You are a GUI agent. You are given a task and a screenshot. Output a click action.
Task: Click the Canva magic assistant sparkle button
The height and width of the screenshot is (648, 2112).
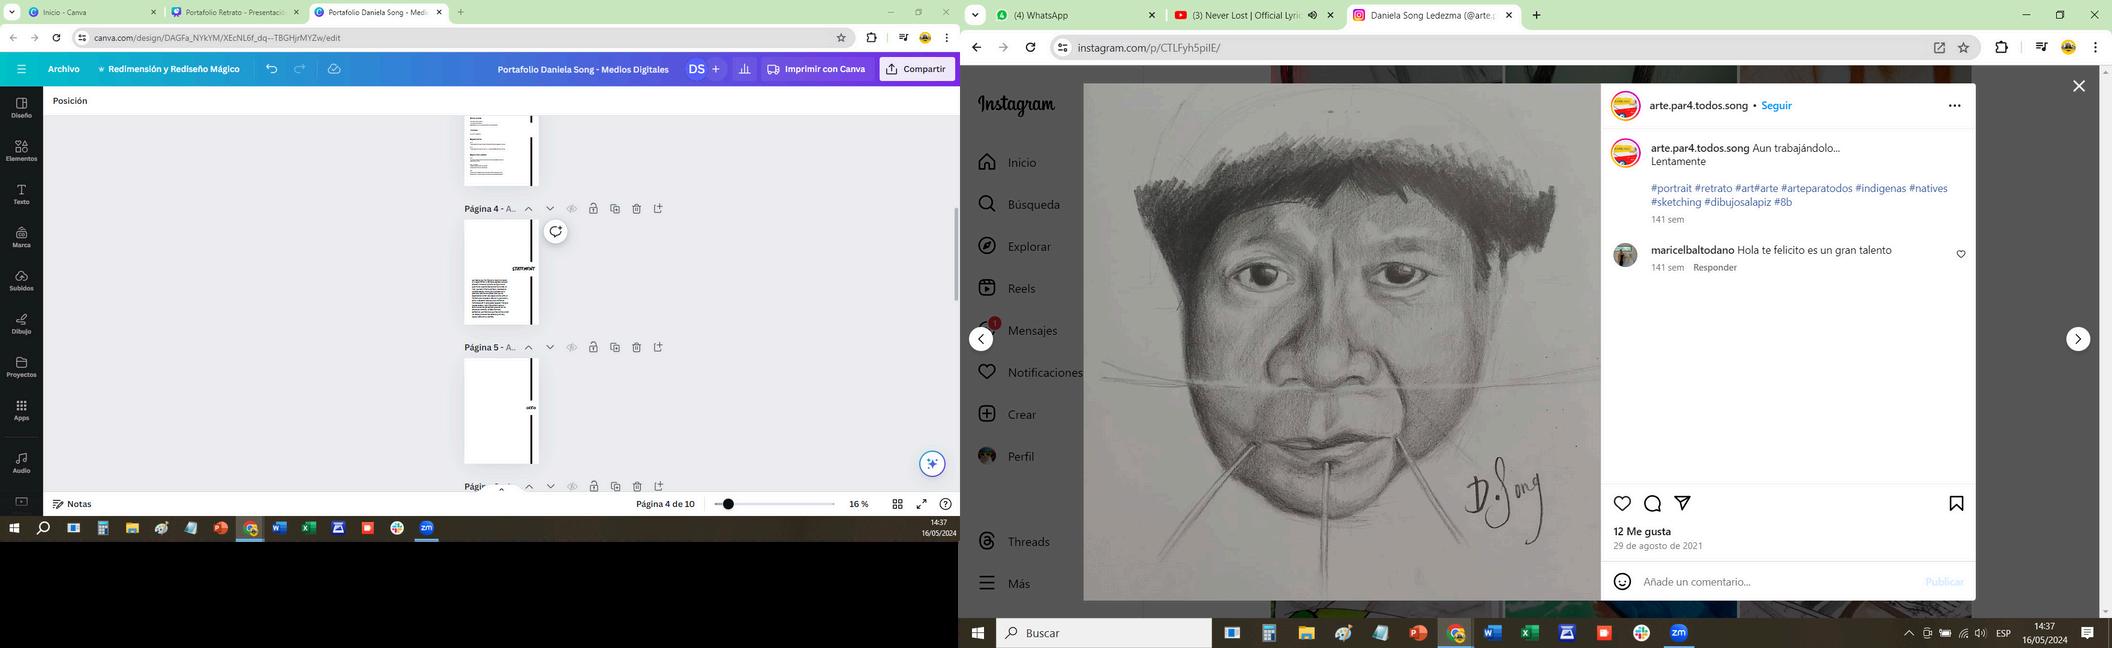[x=932, y=463]
